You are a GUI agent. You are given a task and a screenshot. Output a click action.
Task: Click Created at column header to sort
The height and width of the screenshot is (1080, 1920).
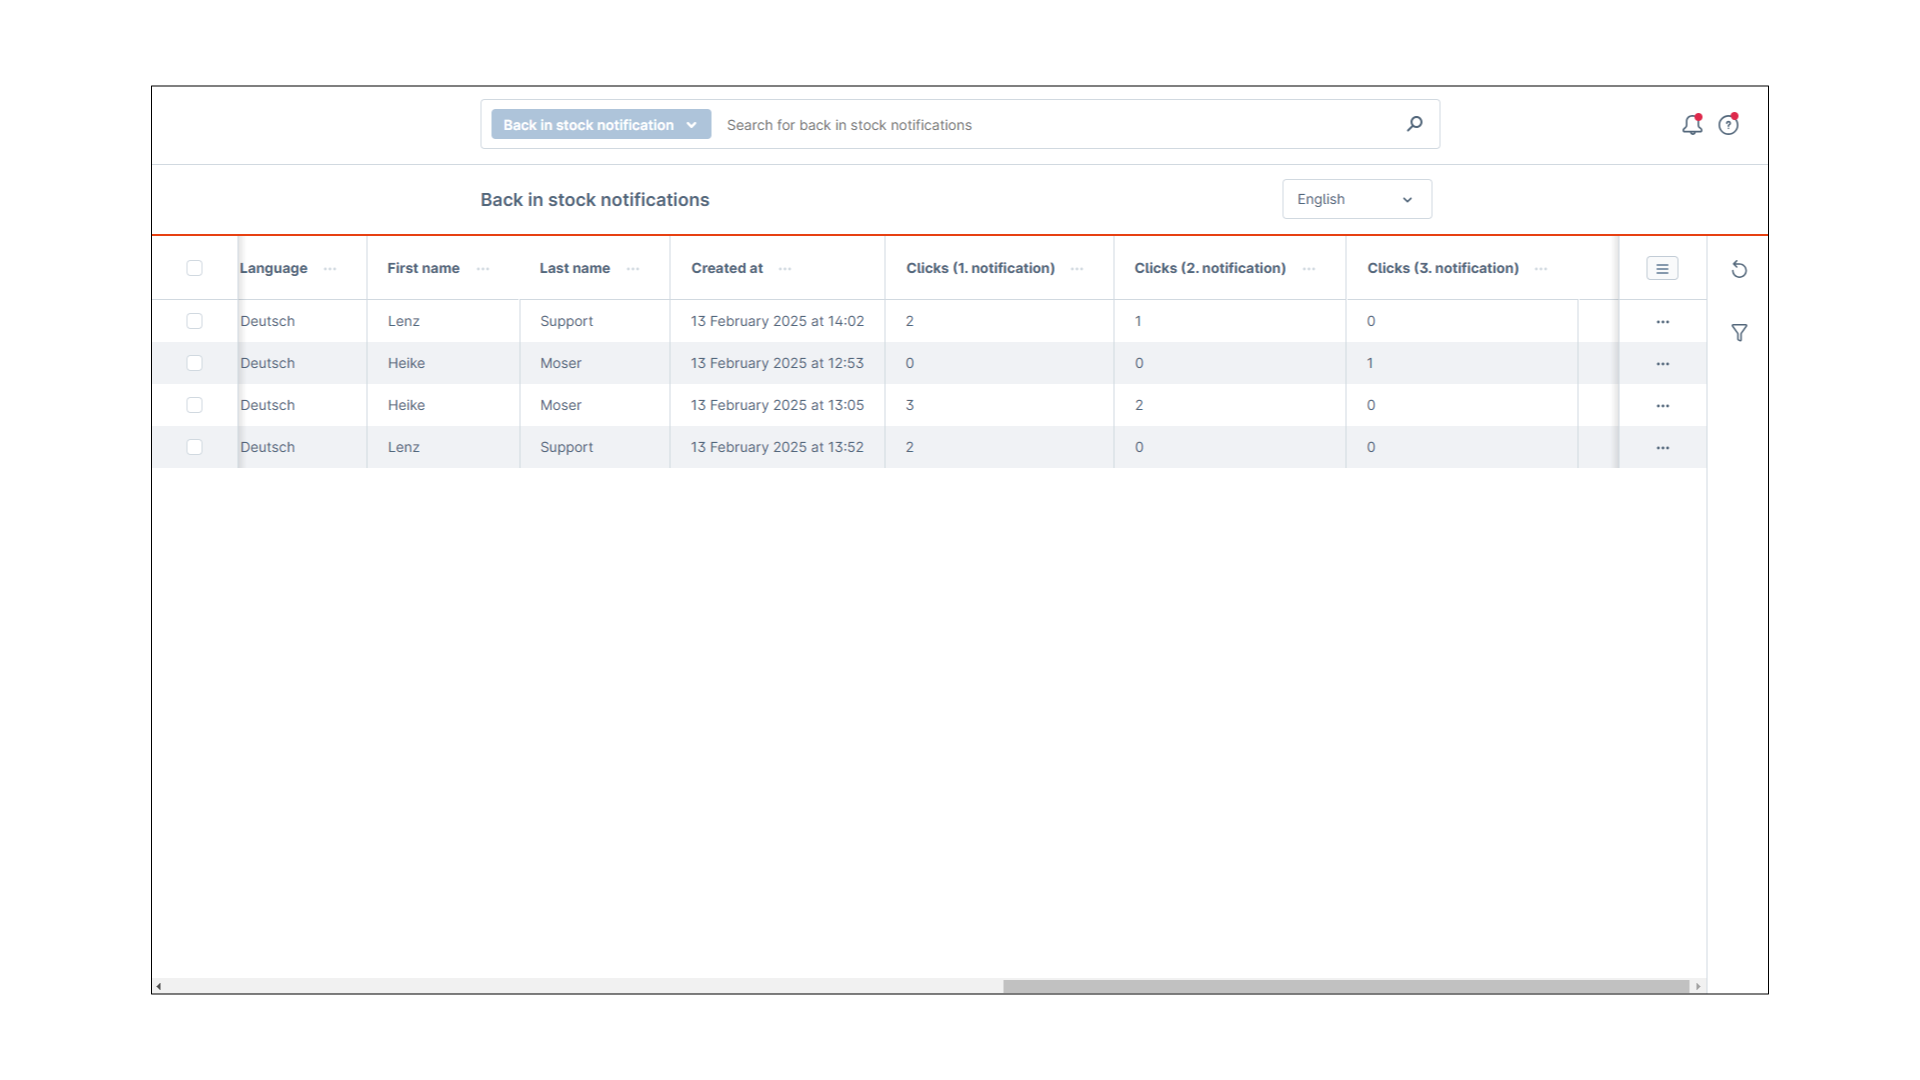tap(727, 268)
